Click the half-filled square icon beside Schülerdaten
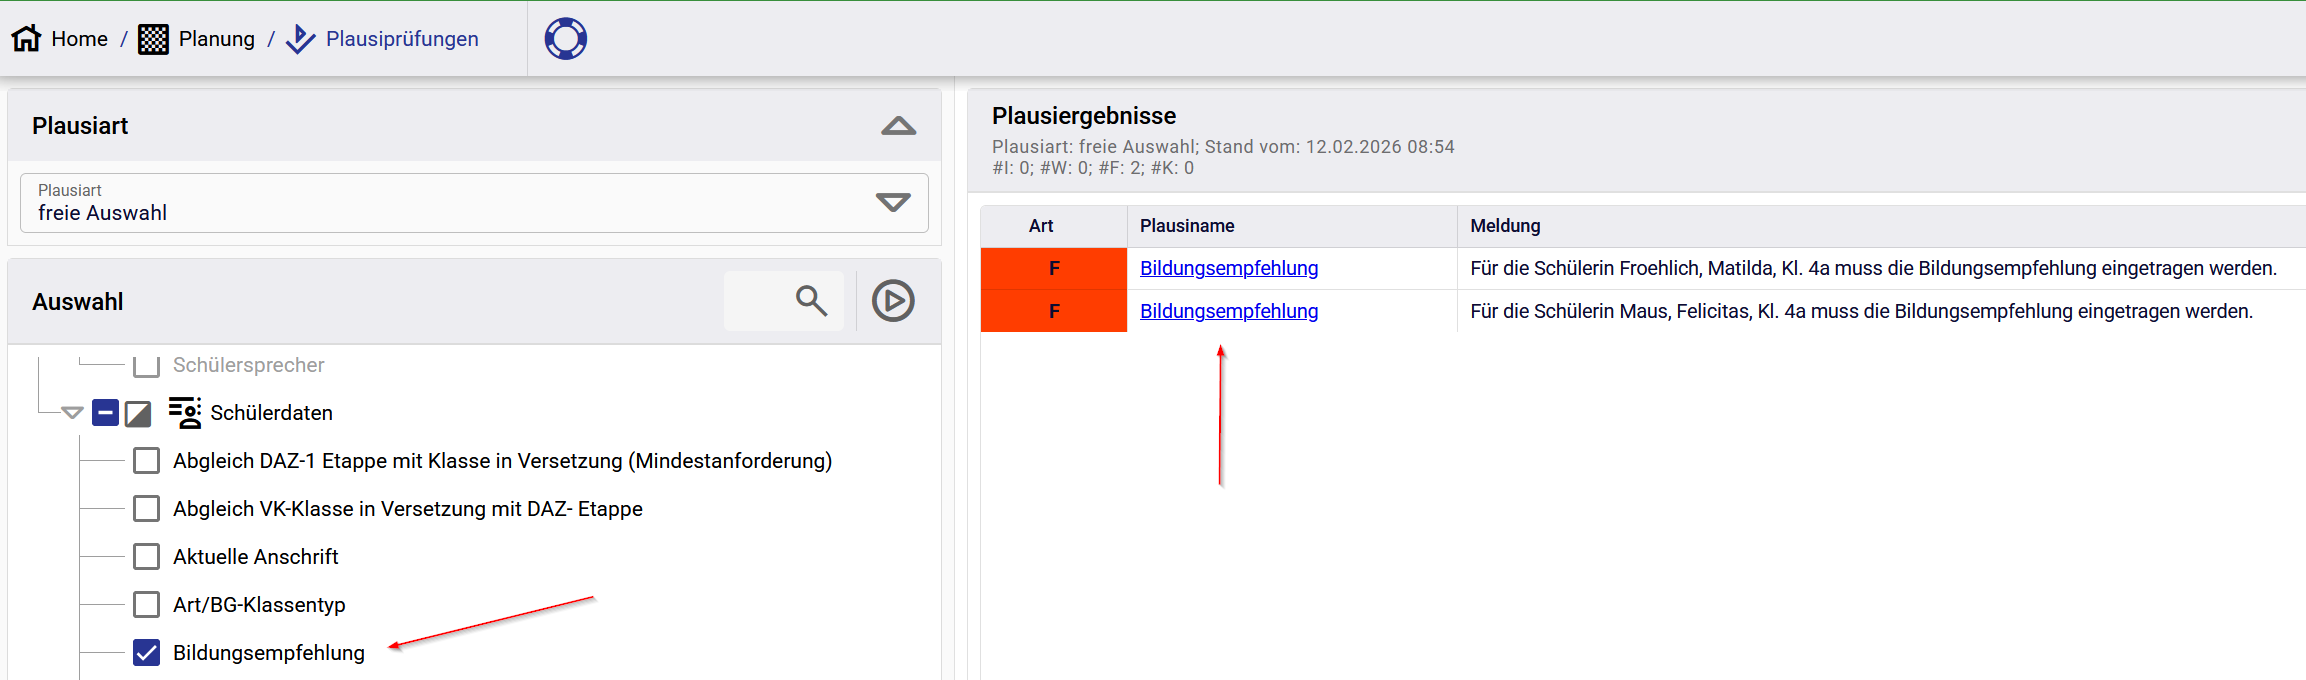This screenshot has height=680, width=2306. click(138, 413)
